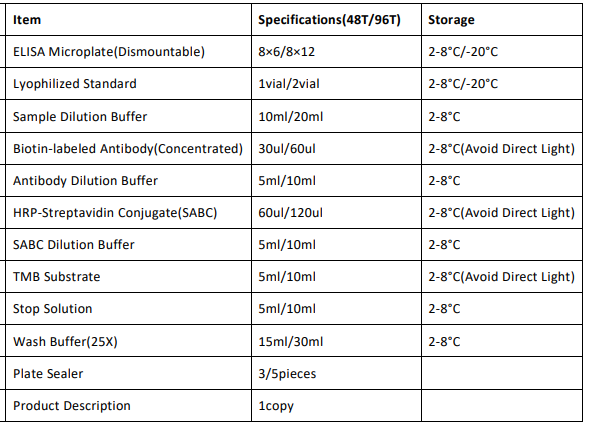Click the 3/5pieces specification text

[x=287, y=374]
